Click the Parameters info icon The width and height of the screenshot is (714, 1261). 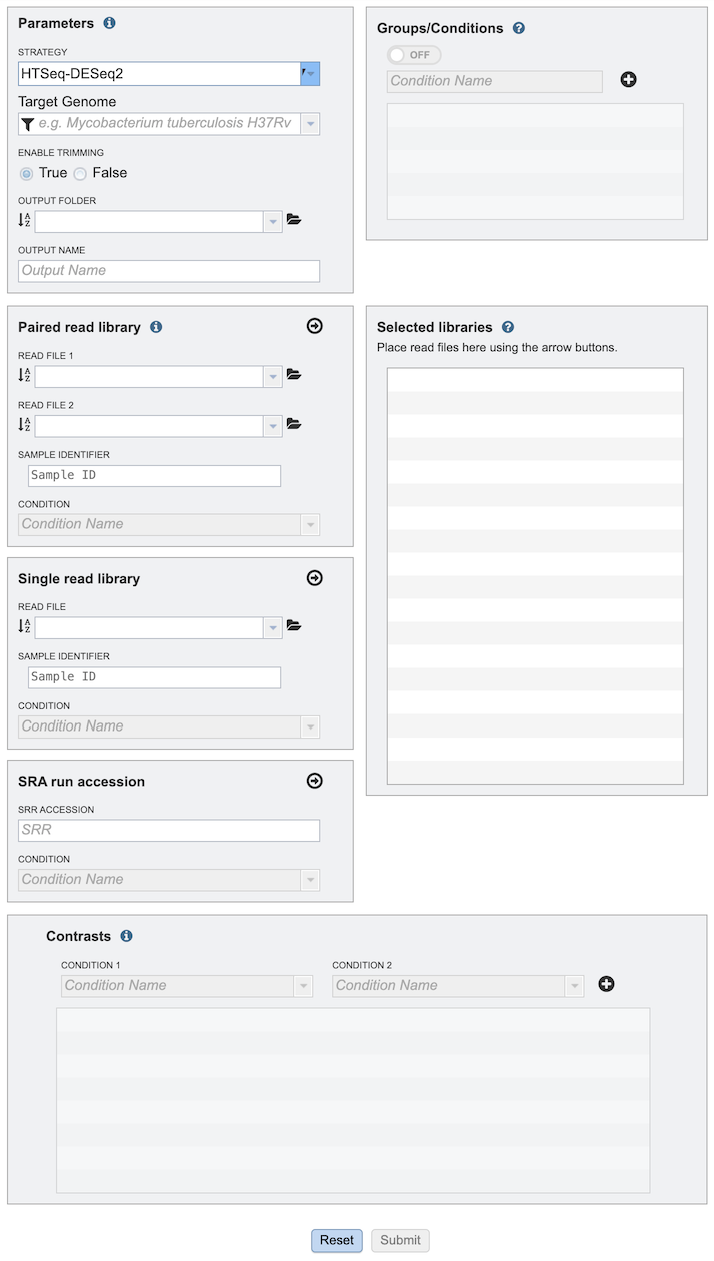point(110,23)
